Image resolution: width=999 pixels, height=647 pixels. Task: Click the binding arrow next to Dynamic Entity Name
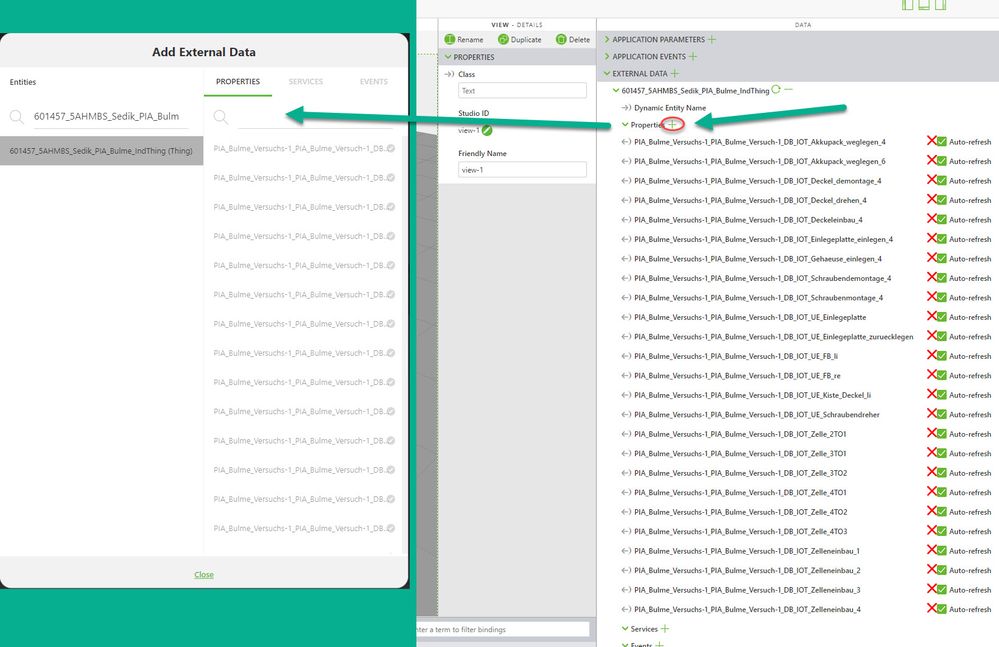click(626, 108)
